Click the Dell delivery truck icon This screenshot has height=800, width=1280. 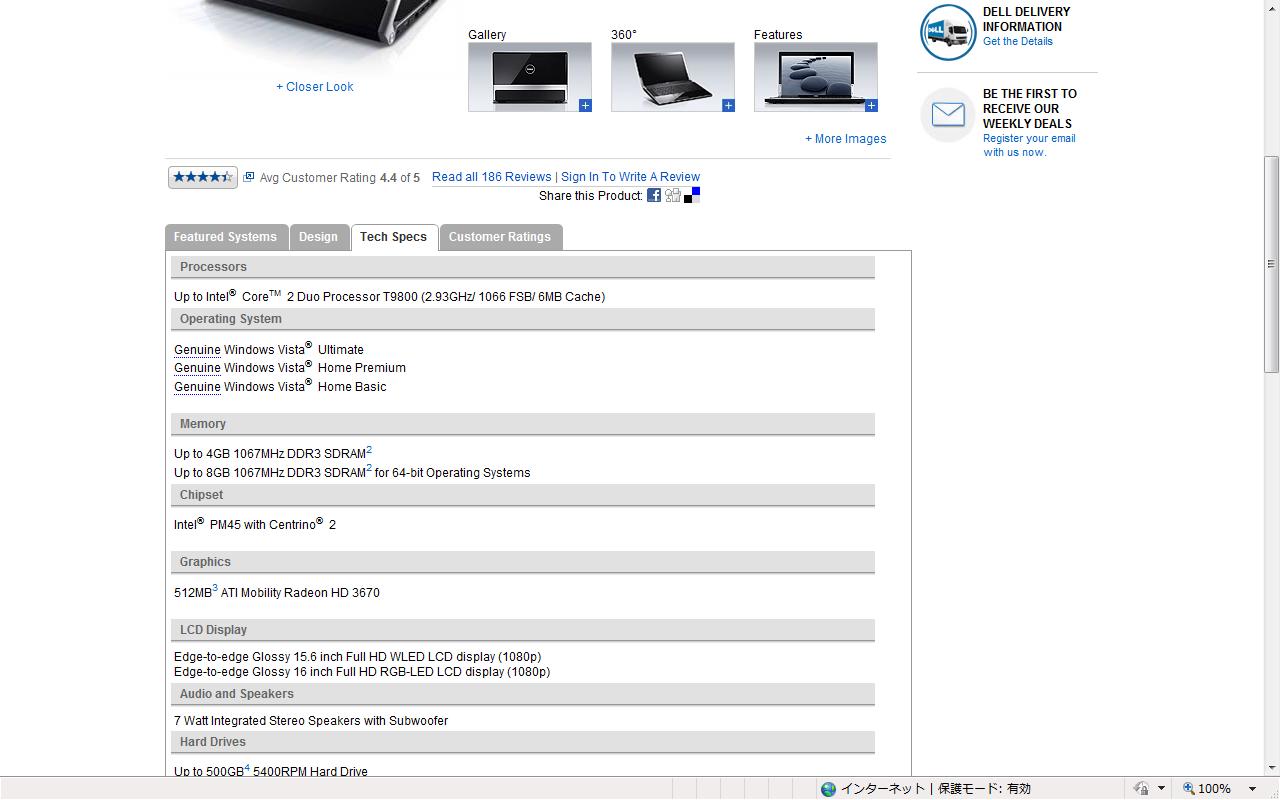point(948,32)
